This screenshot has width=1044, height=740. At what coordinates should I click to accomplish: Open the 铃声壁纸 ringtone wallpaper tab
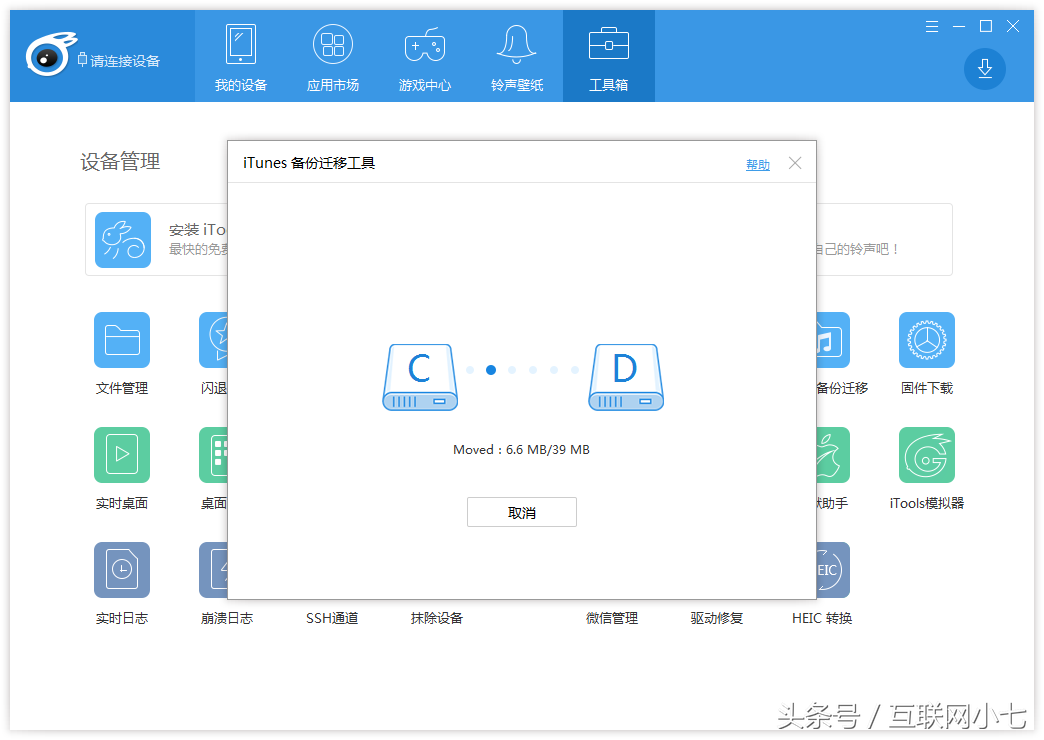(x=517, y=58)
